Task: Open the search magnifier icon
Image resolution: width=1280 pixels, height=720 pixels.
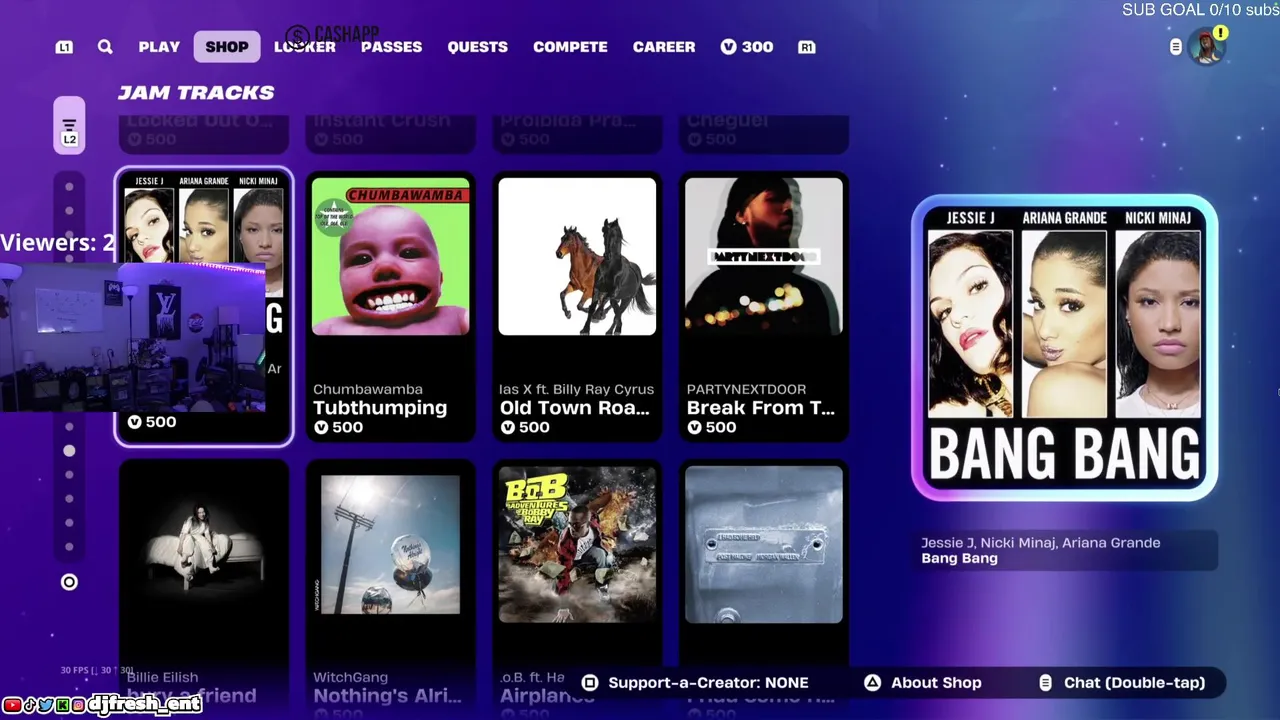Action: coord(105,47)
